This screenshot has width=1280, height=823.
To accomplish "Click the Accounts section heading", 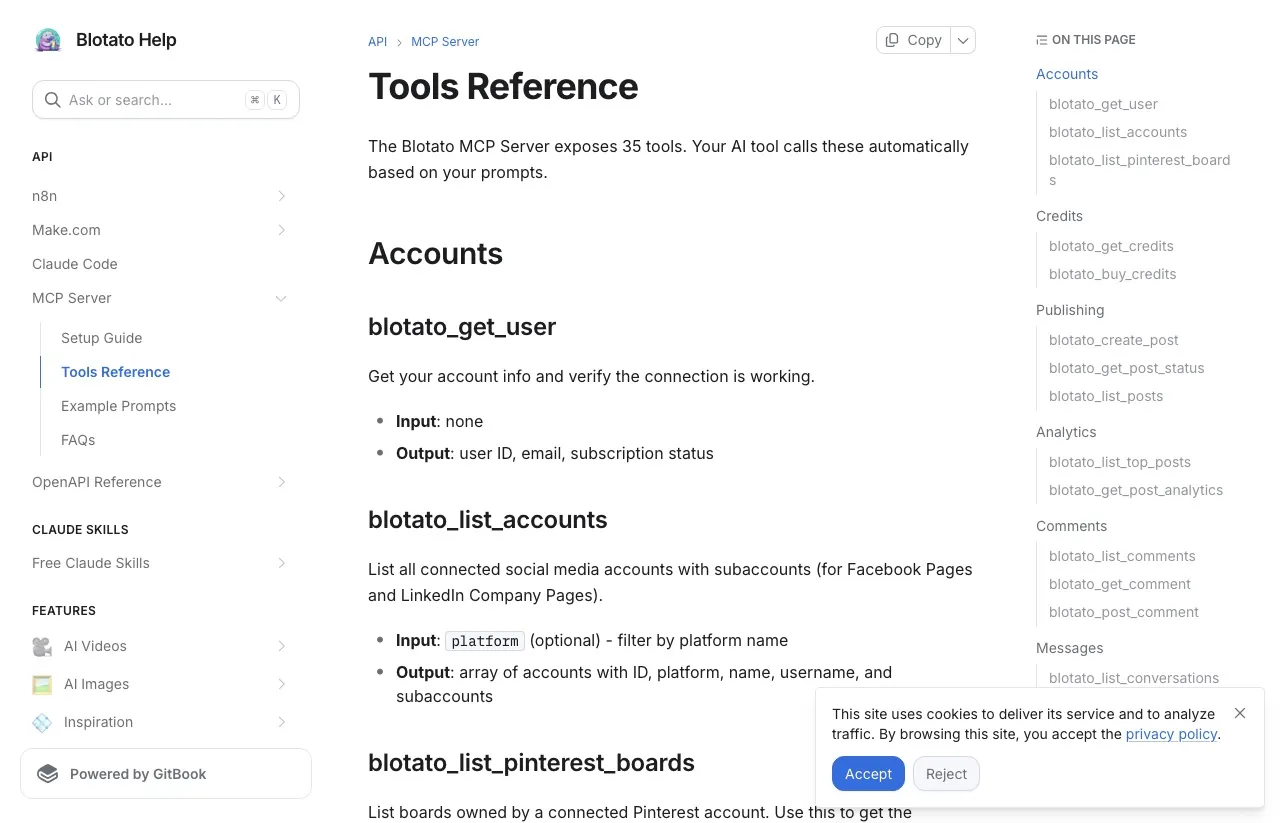I will click(435, 253).
